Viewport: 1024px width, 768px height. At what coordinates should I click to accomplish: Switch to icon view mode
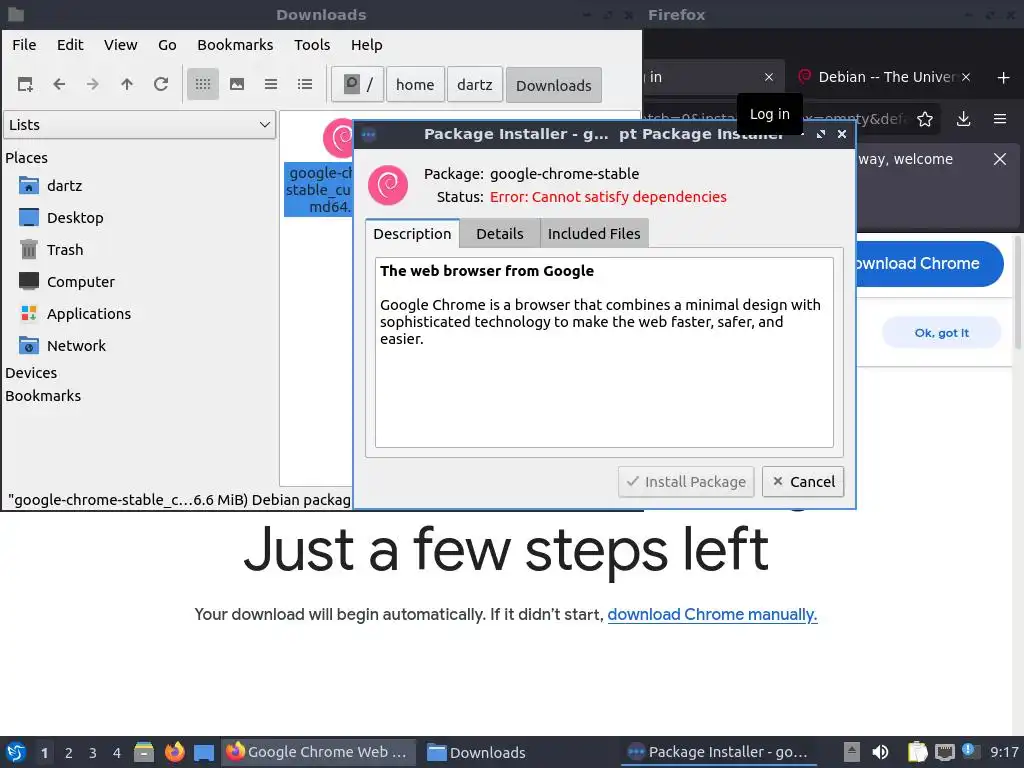pos(202,84)
